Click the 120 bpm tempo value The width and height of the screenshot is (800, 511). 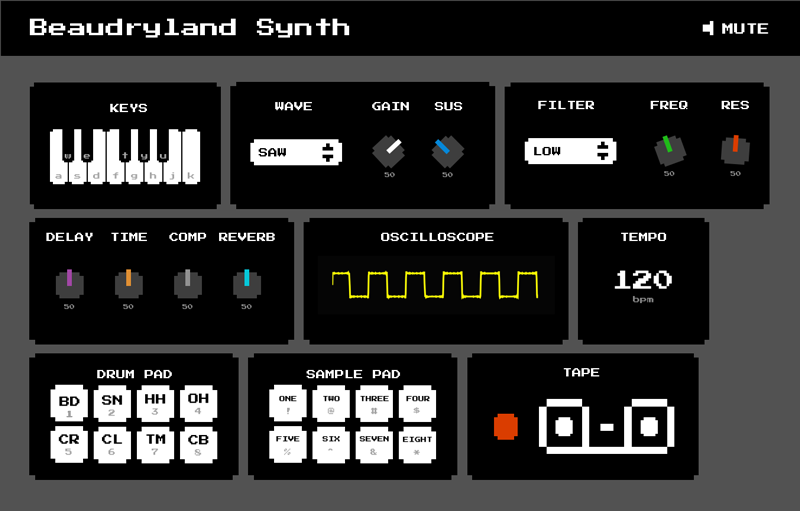[x=643, y=280]
